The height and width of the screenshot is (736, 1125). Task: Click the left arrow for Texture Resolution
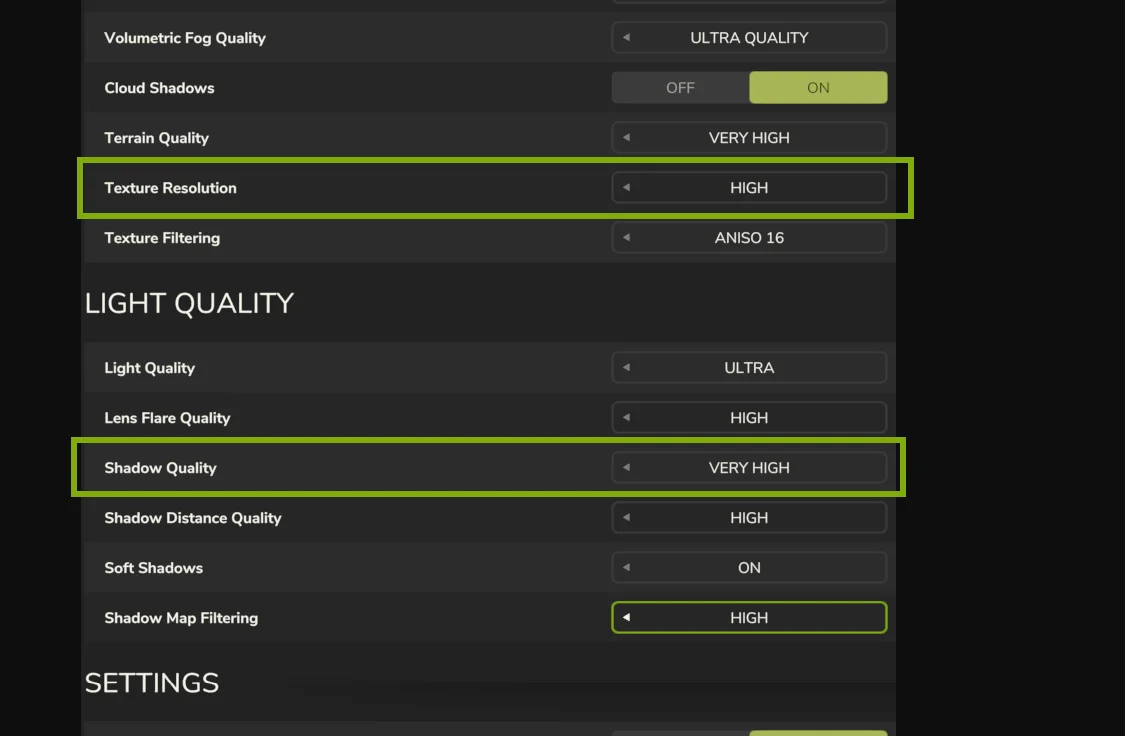[626, 188]
